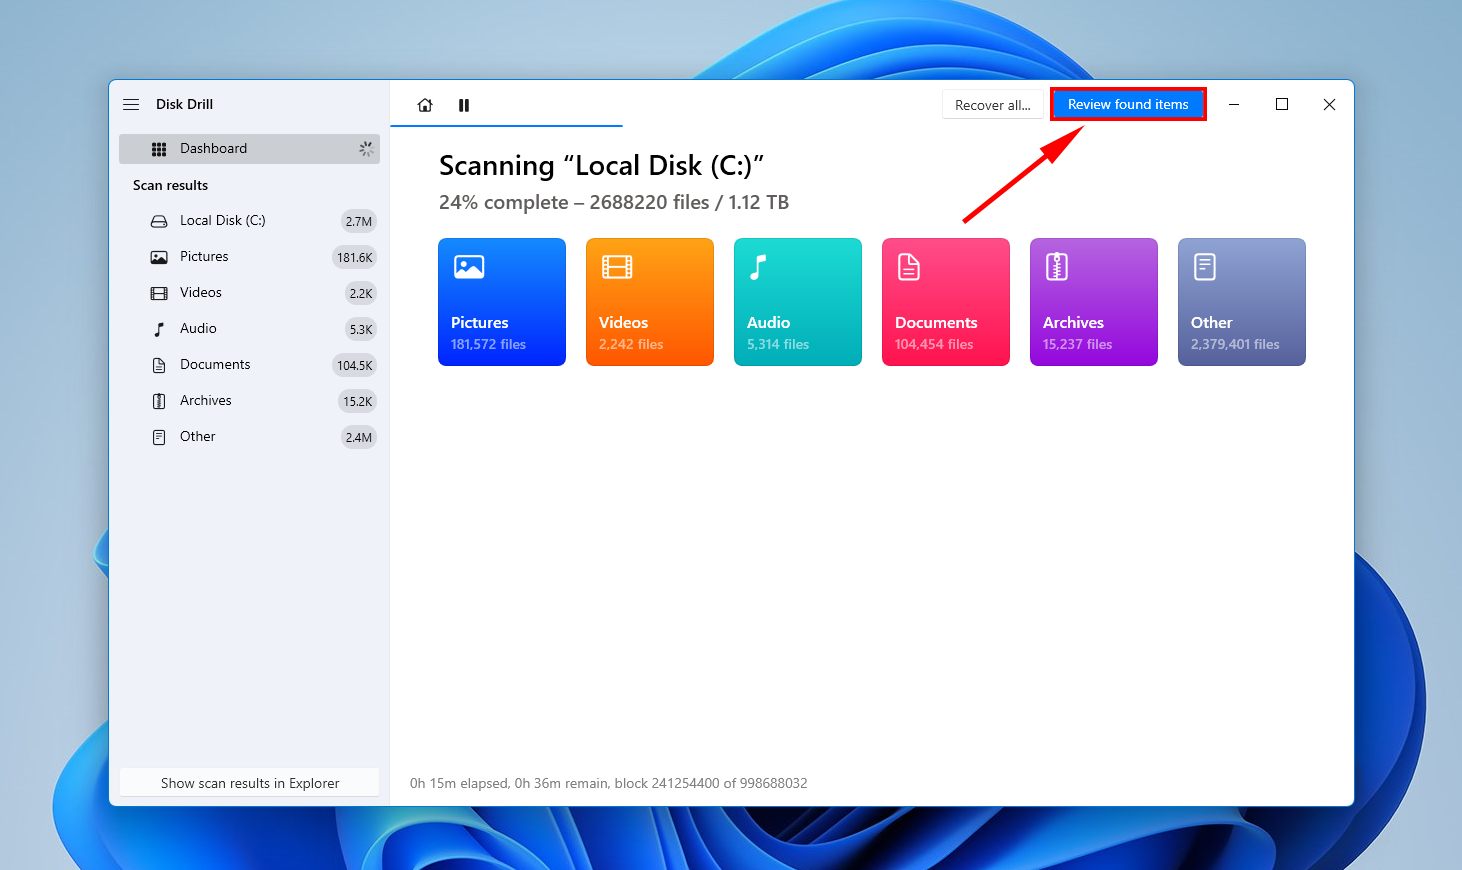Image resolution: width=1462 pixels, height=870 pixels.
Task: Select Videos in the sidebar
Action: [x=249, y=293]
